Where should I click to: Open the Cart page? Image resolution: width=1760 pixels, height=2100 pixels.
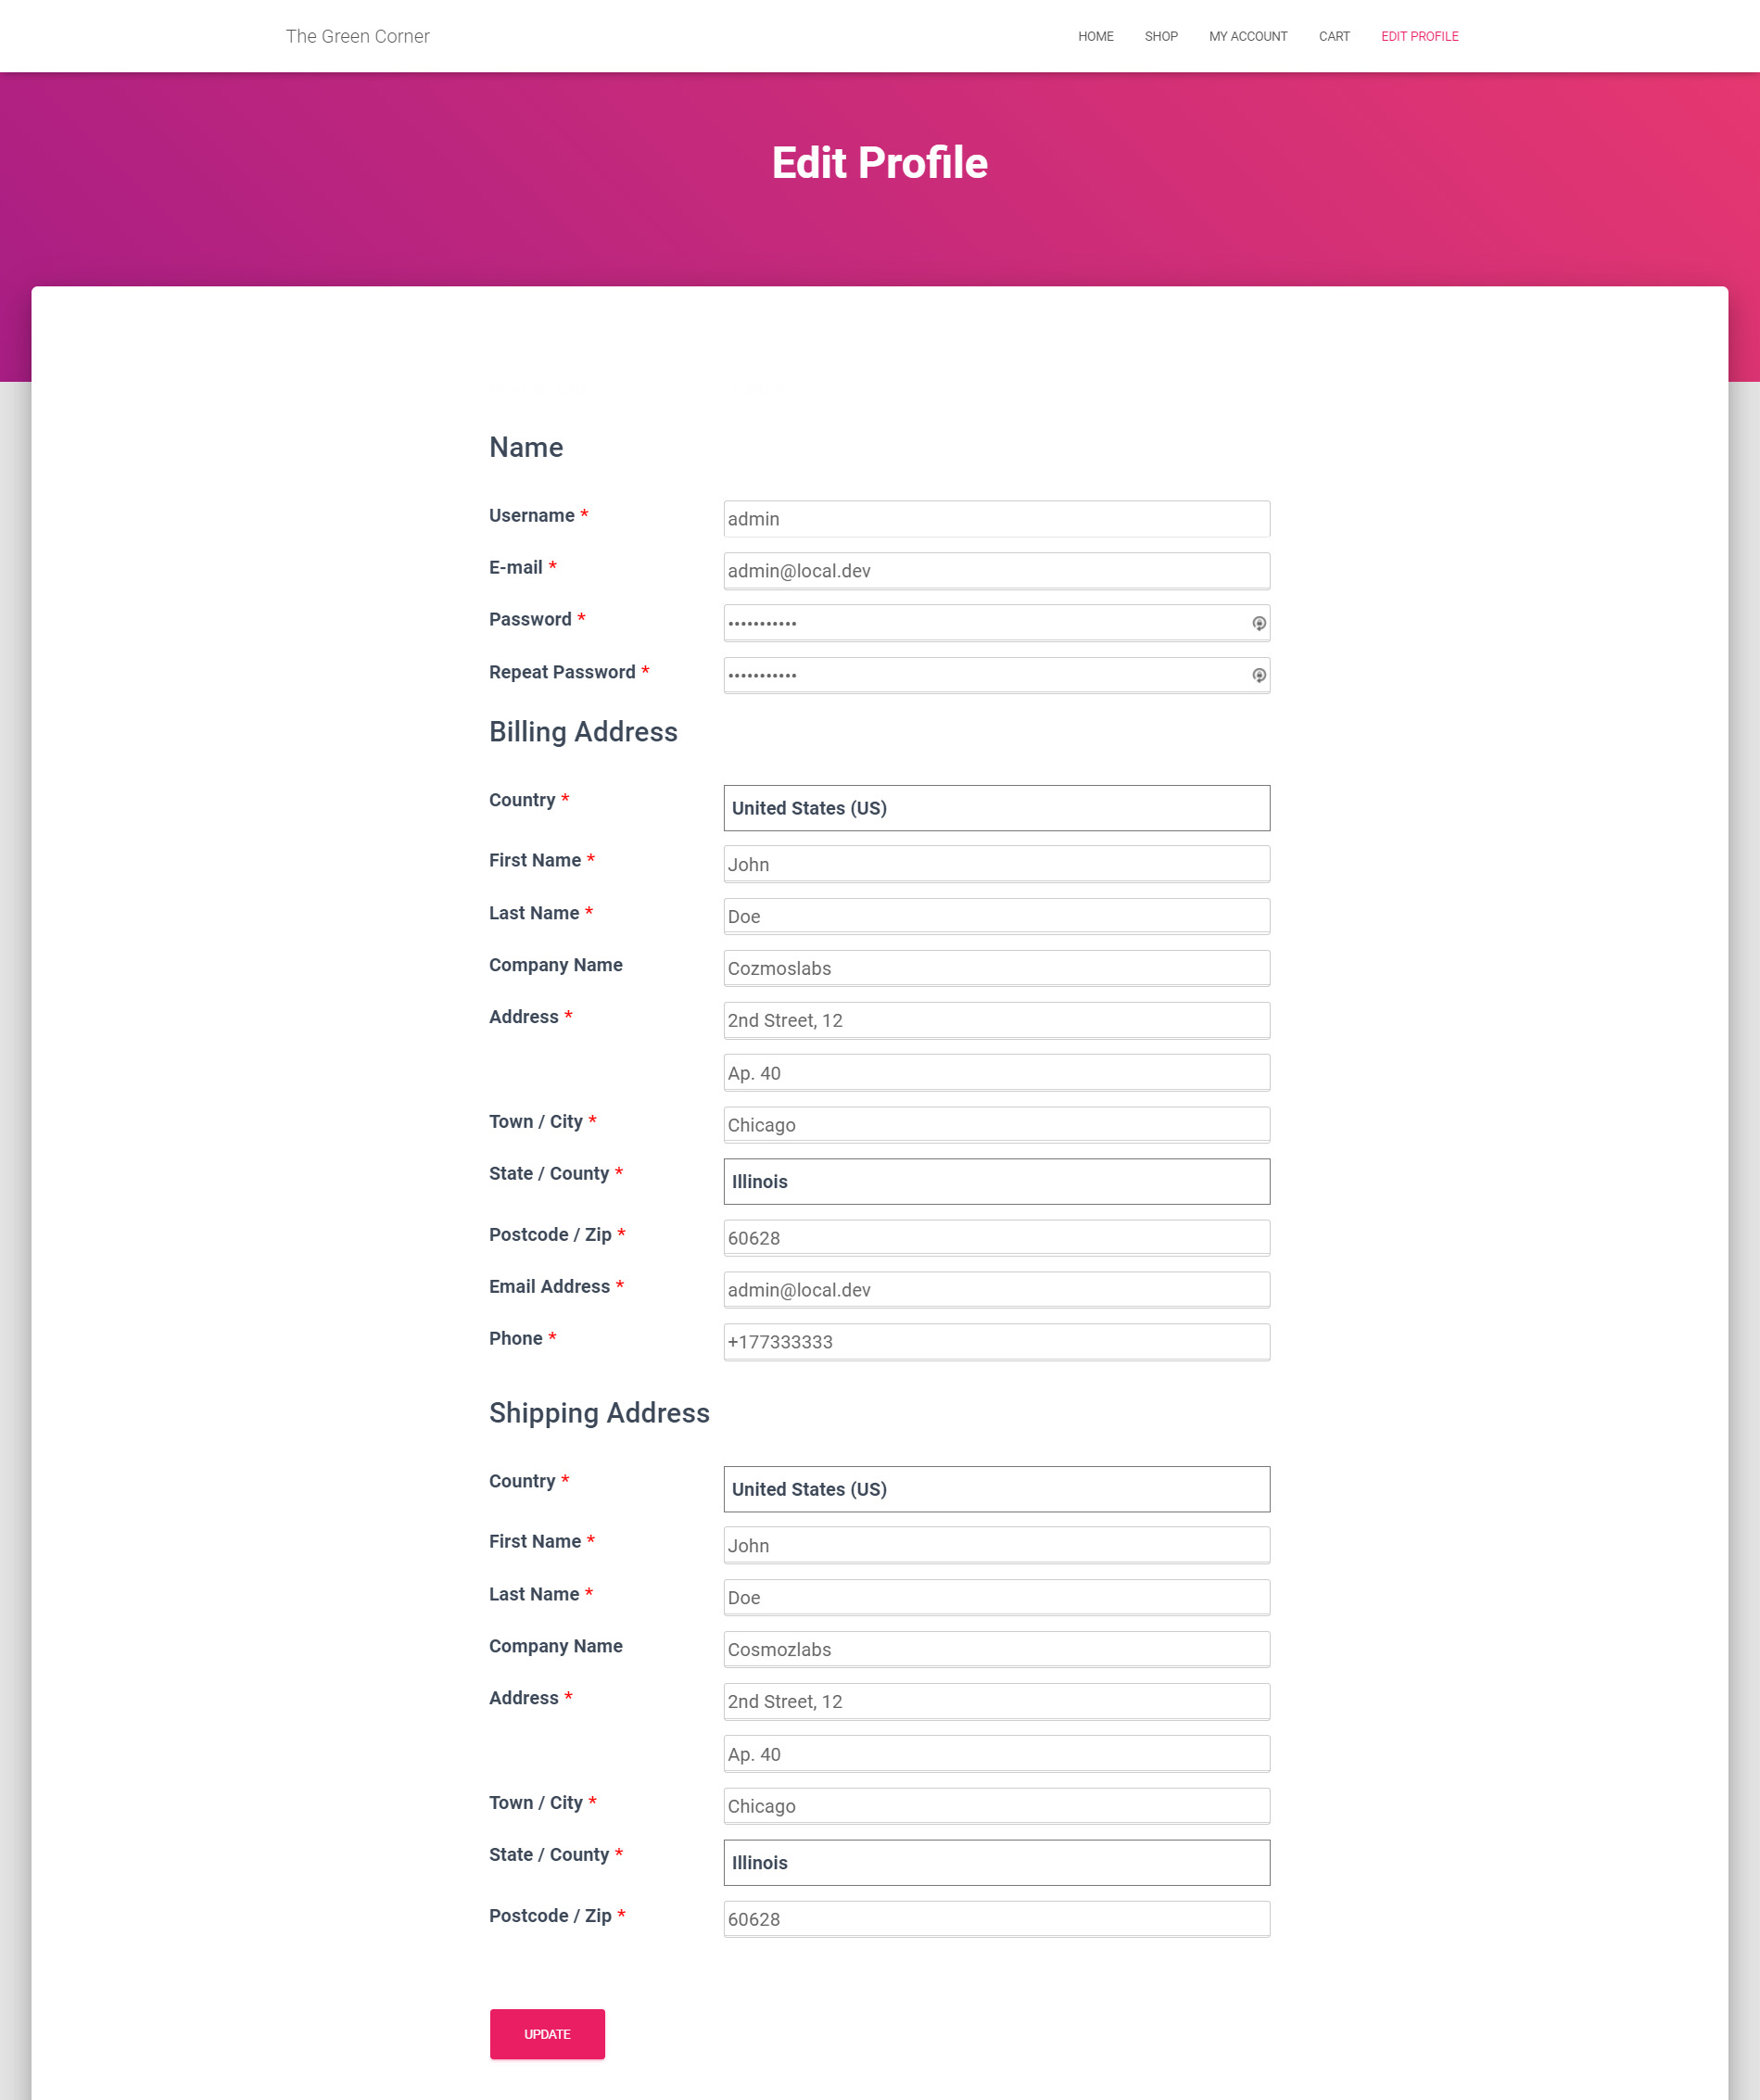click(1333, 36)
